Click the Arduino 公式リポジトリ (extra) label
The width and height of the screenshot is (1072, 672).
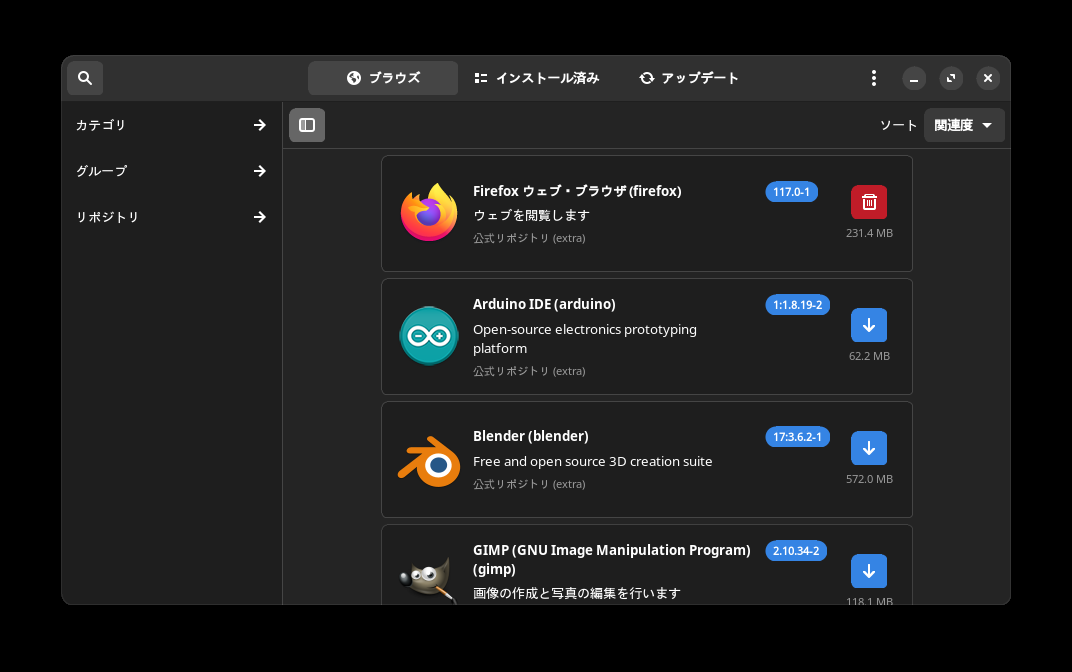[529, 371]
